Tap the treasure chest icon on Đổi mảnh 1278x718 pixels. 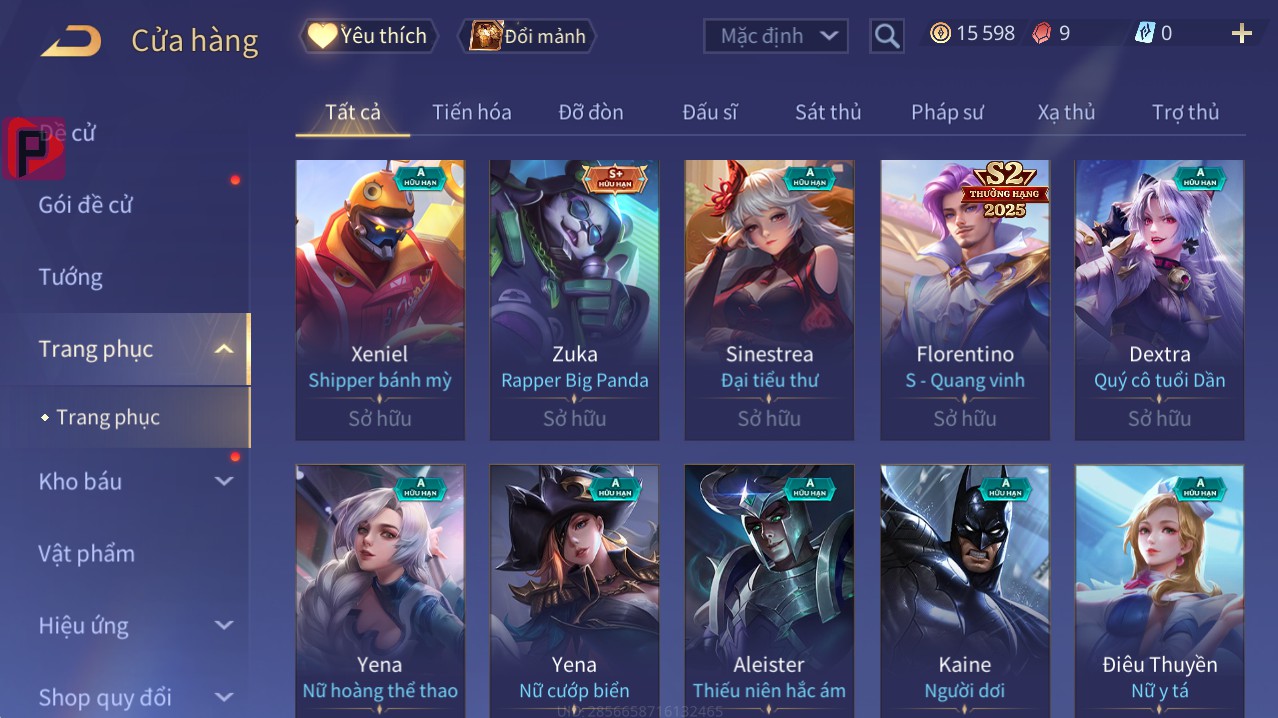pos(485,36)
